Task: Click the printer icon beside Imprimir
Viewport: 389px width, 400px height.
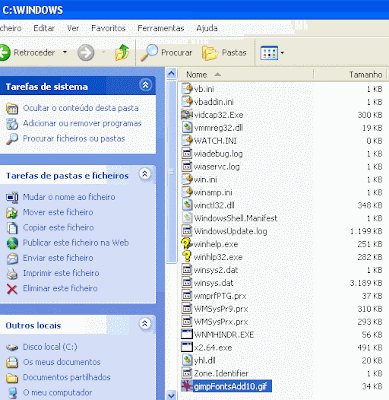Action: coord(12,274)
